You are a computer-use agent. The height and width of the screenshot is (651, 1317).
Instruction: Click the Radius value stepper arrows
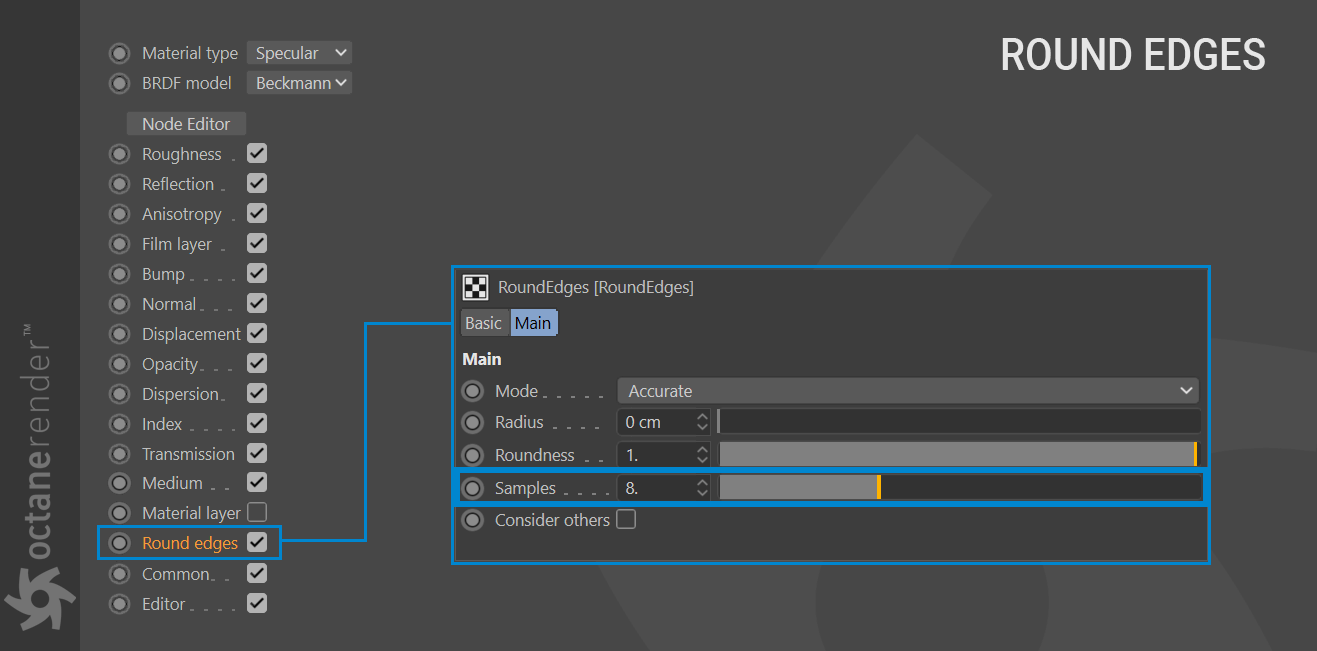[x=702, y=422]
